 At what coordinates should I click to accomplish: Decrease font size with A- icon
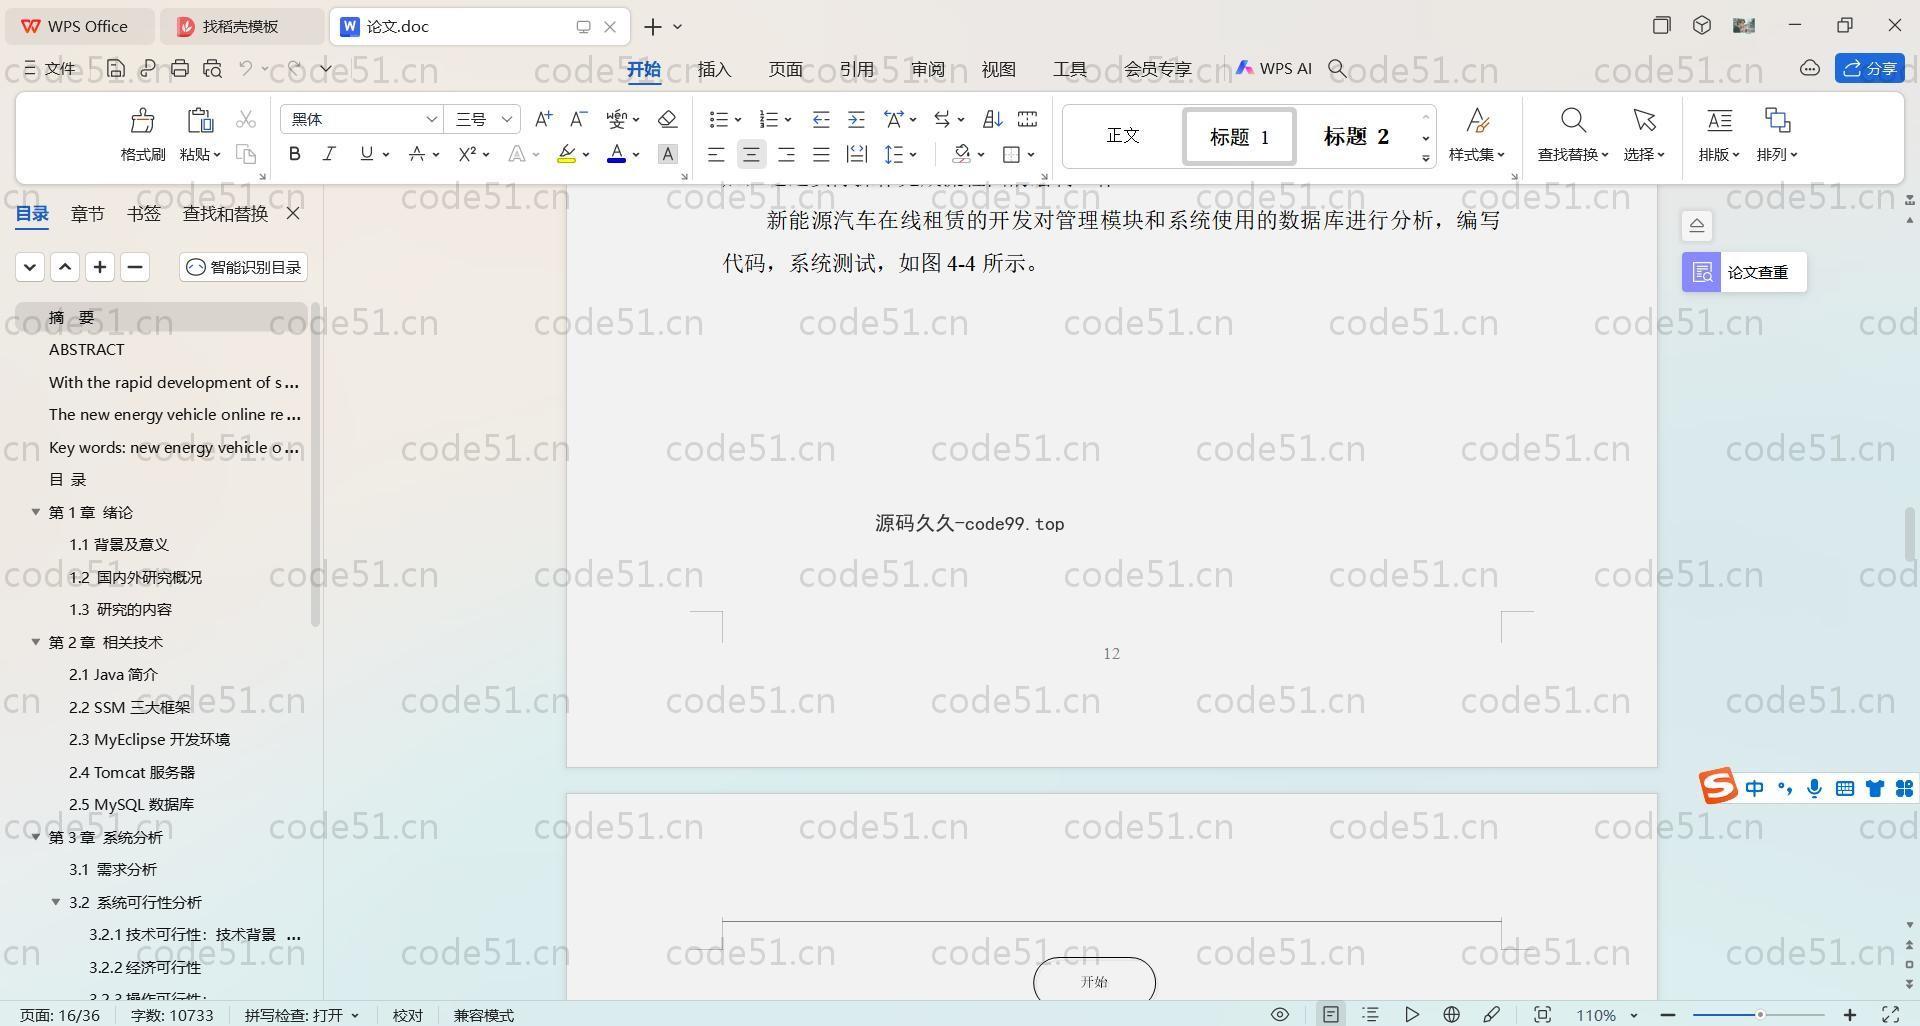pyautogui.click(x=578, y=119)
